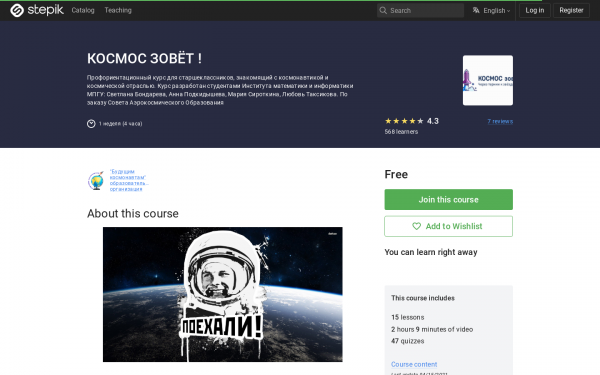Click the 'Free' price text
600x375 pixels.
396,174
